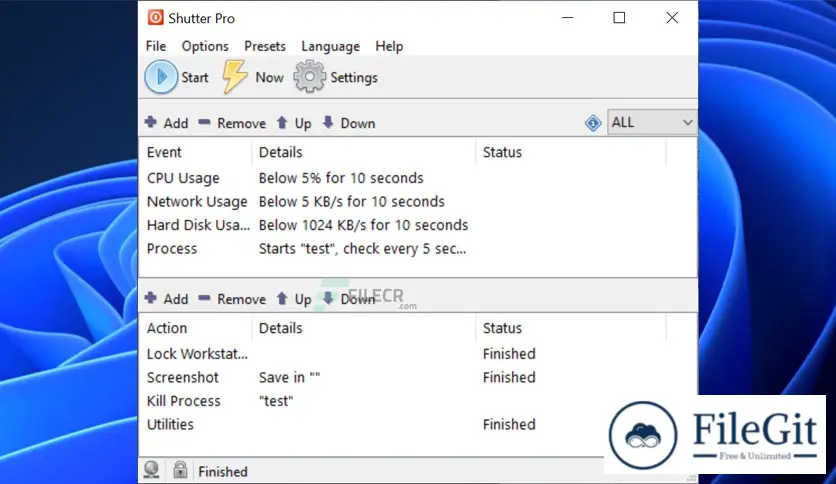Open the File menu
The height and width of the screenshot is (484, 836).
pyautogui.click(x=156, y=46)
